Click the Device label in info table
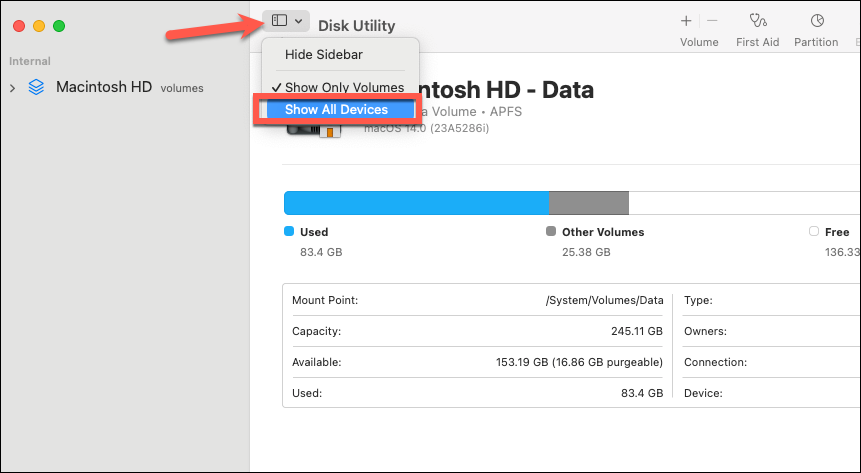 point(703,393)
